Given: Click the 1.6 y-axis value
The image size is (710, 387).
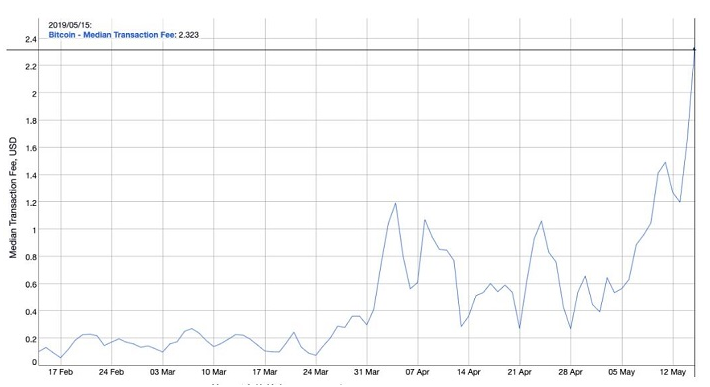Looking at the screenshot, I should 31,148.
